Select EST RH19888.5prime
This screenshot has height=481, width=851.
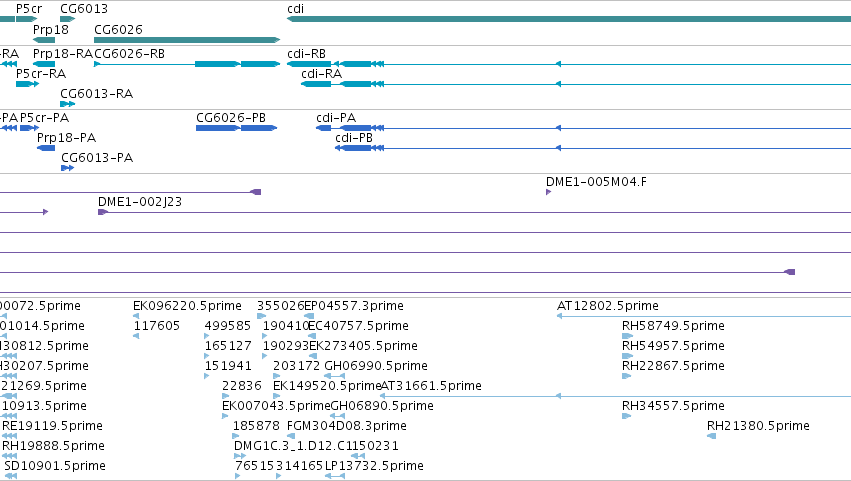pos(54,446)
